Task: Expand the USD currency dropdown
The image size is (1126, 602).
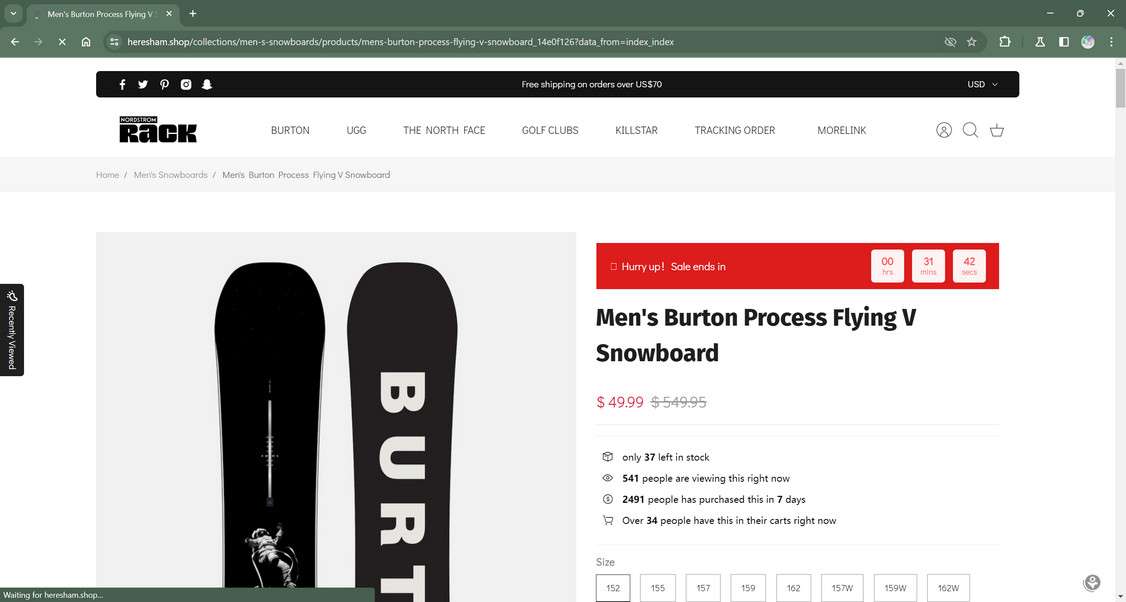Action: point(982,85)
